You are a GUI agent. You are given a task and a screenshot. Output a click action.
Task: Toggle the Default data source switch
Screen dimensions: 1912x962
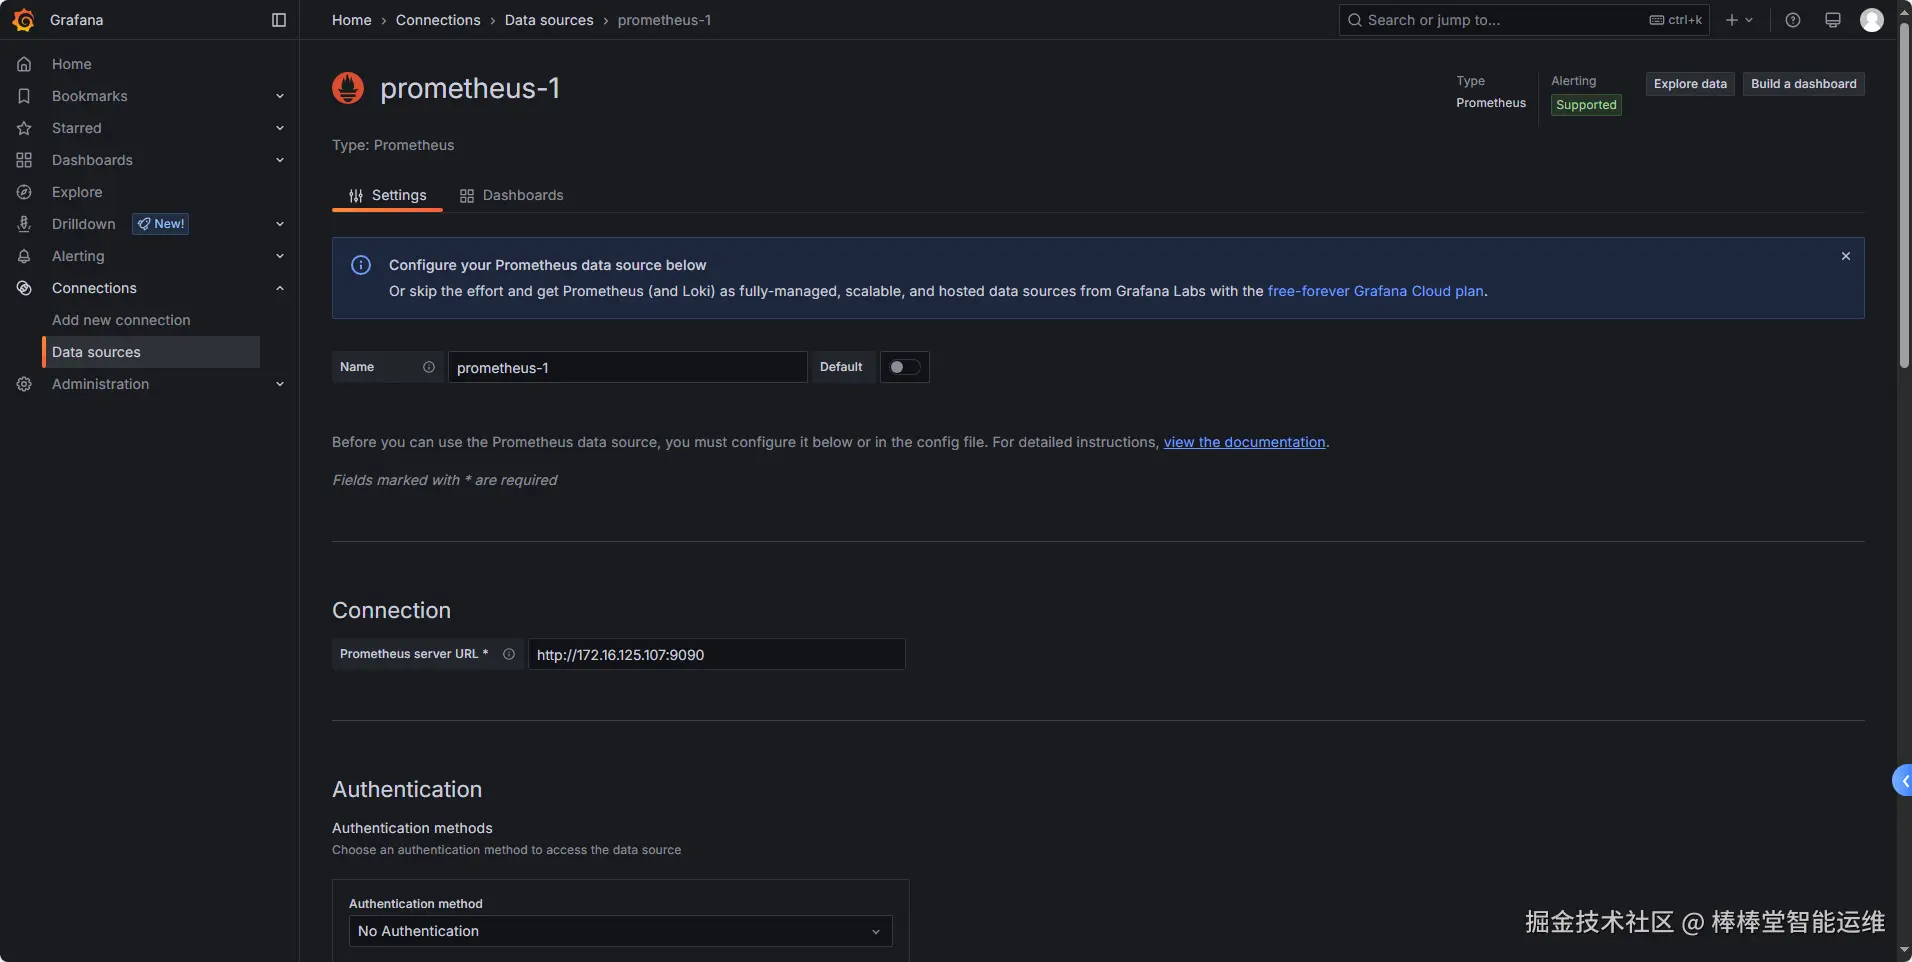pyautogui.click(x=904, y=367)
